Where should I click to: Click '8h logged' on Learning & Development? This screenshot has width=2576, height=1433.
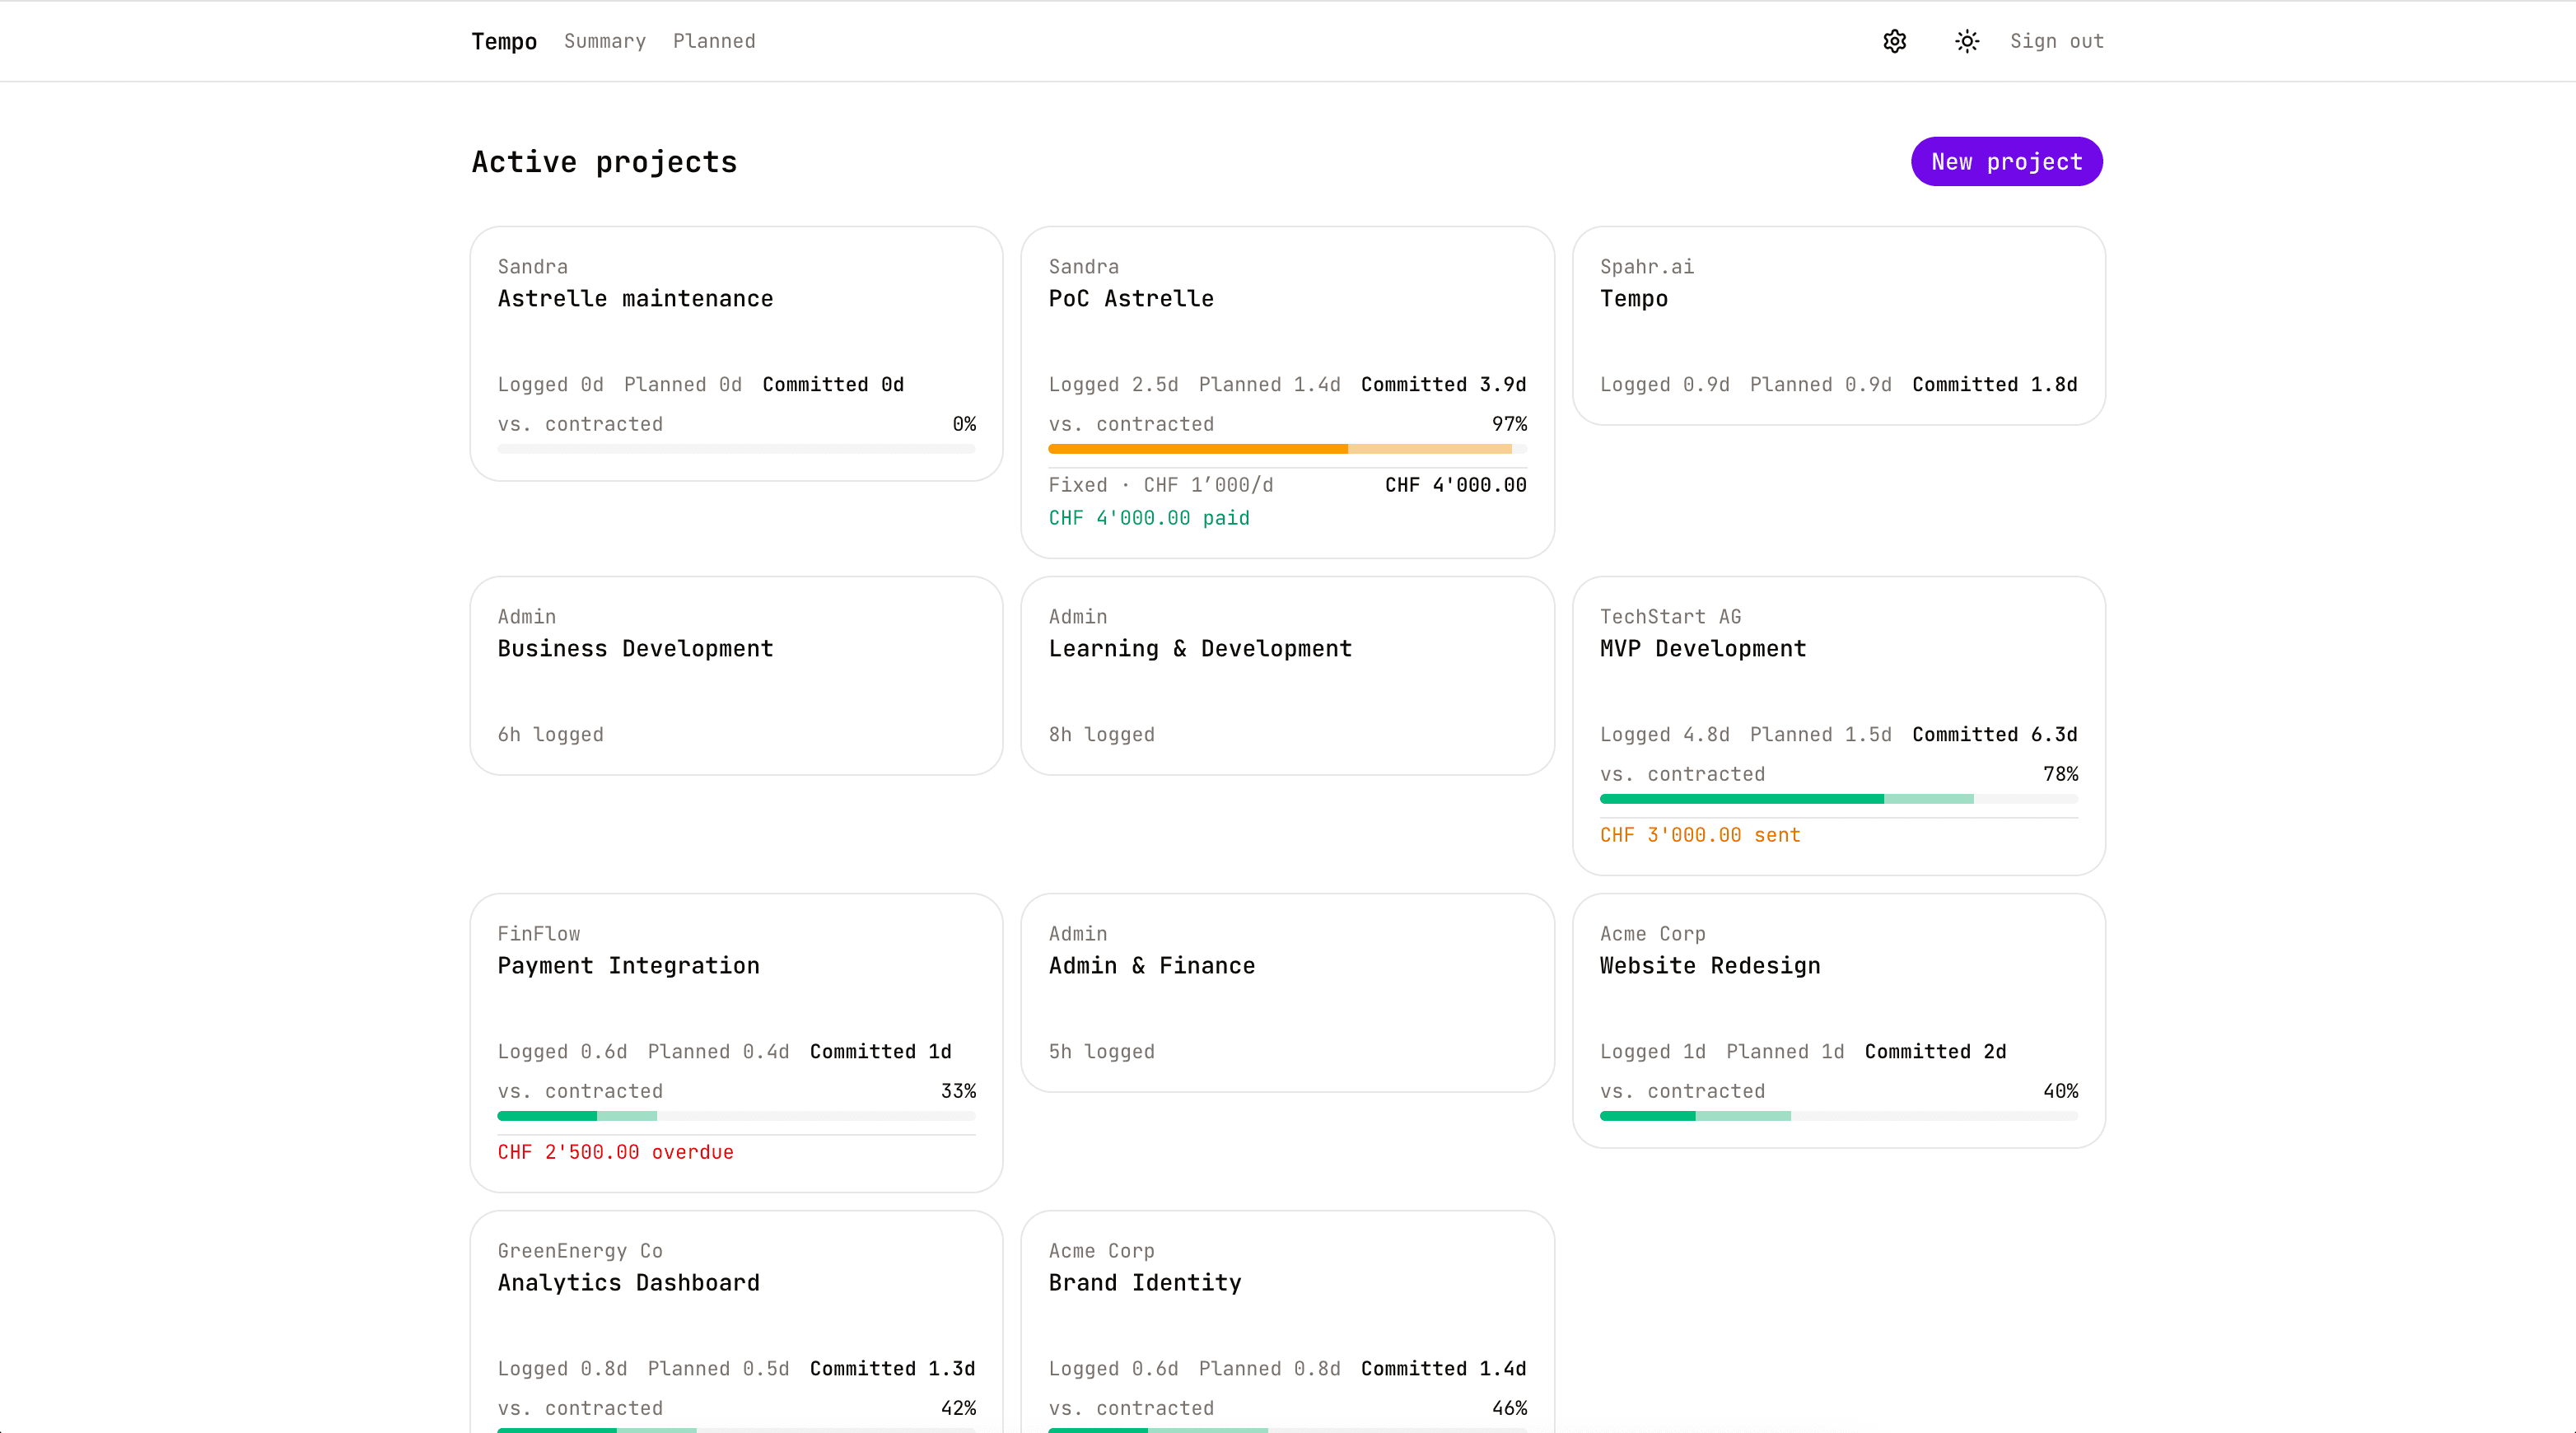(1101, 735)
